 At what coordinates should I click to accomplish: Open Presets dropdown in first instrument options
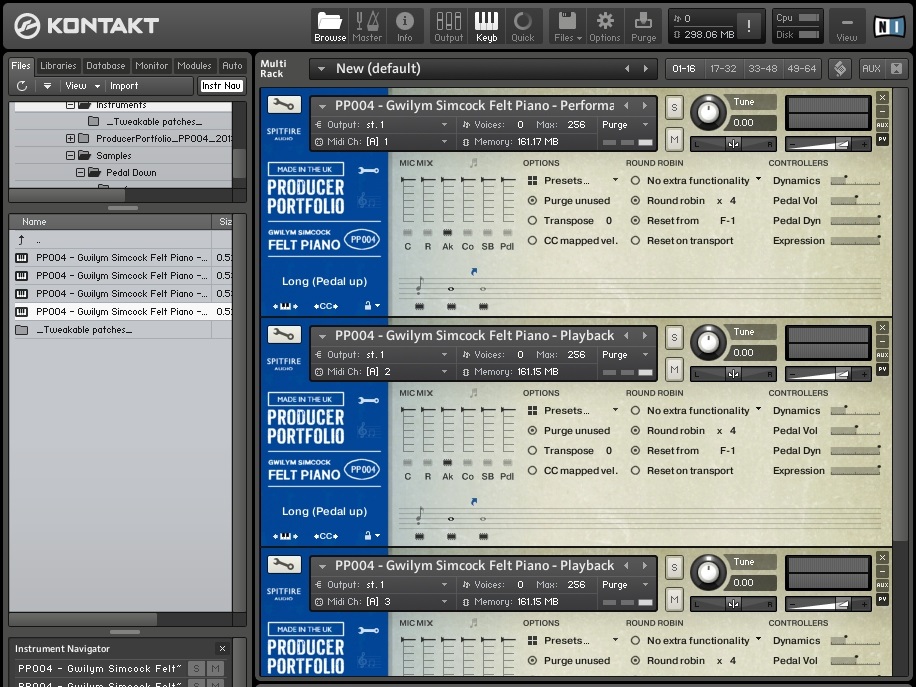coord(572,181)
